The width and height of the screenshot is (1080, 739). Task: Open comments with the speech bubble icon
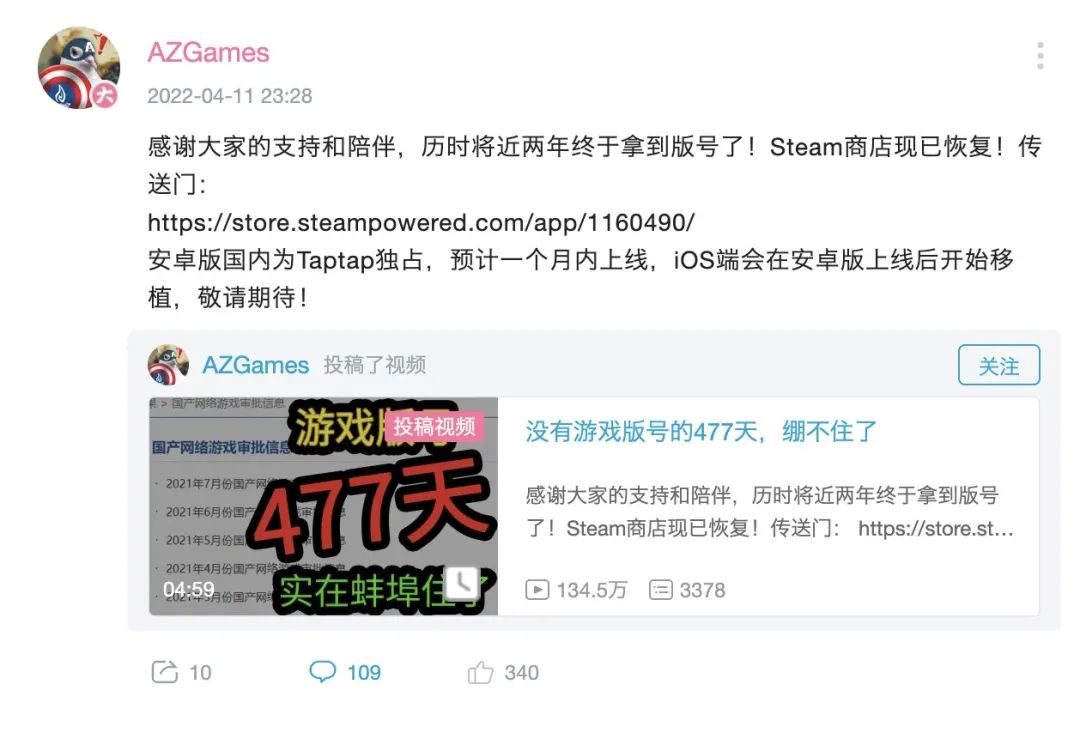(322, 672)
